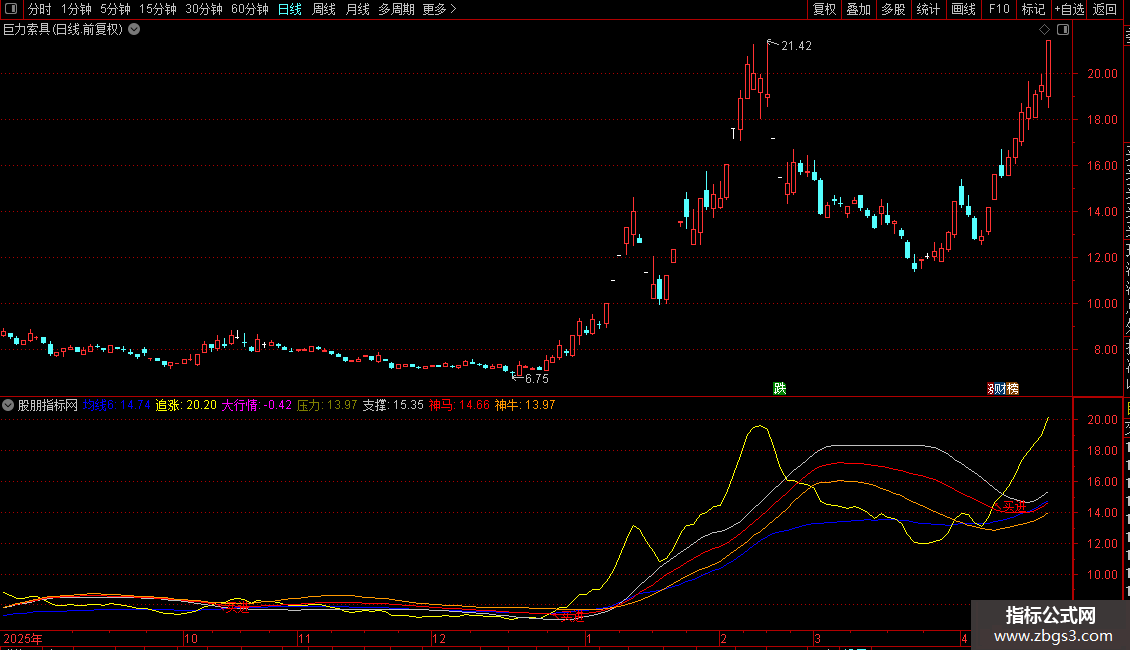Open F10 company info

pos(999,9)
